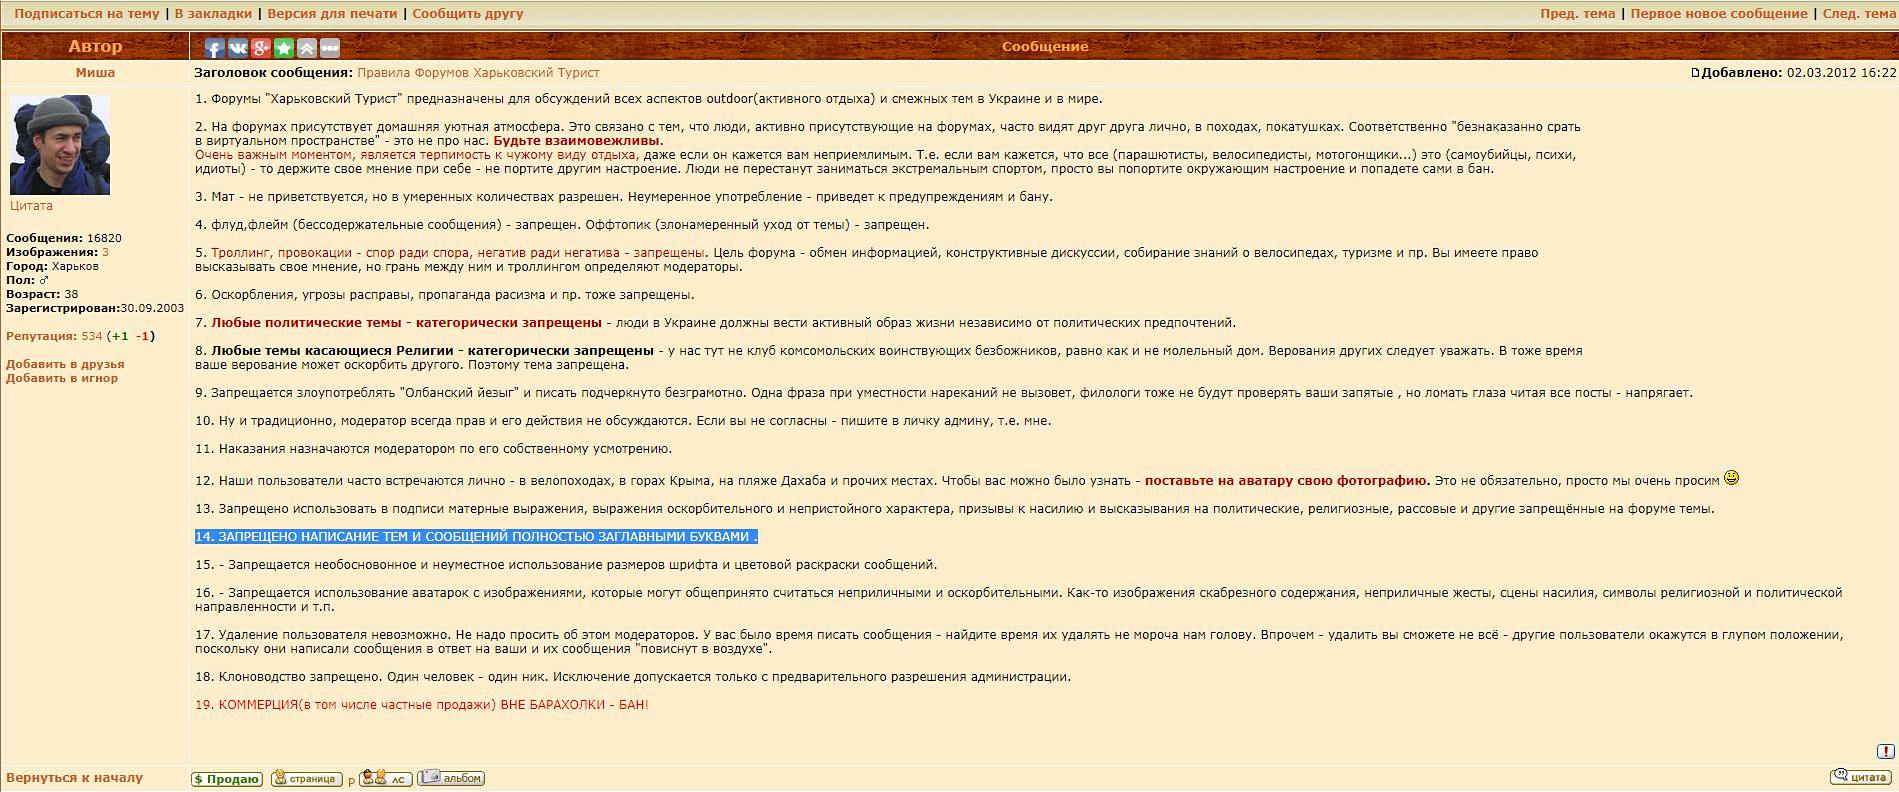Click Подписаться на тему link

tap(87, 14)
